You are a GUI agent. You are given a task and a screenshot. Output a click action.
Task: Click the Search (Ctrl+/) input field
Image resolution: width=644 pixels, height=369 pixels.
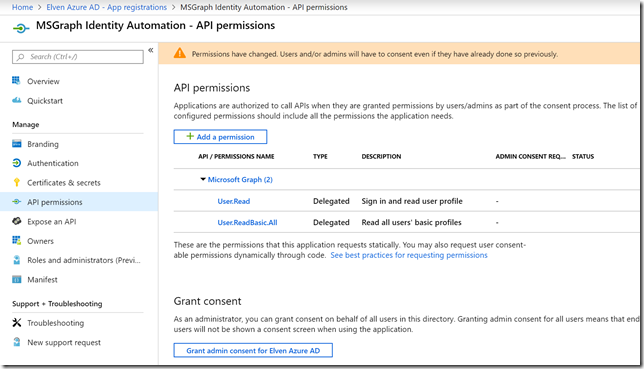[78, 57]
